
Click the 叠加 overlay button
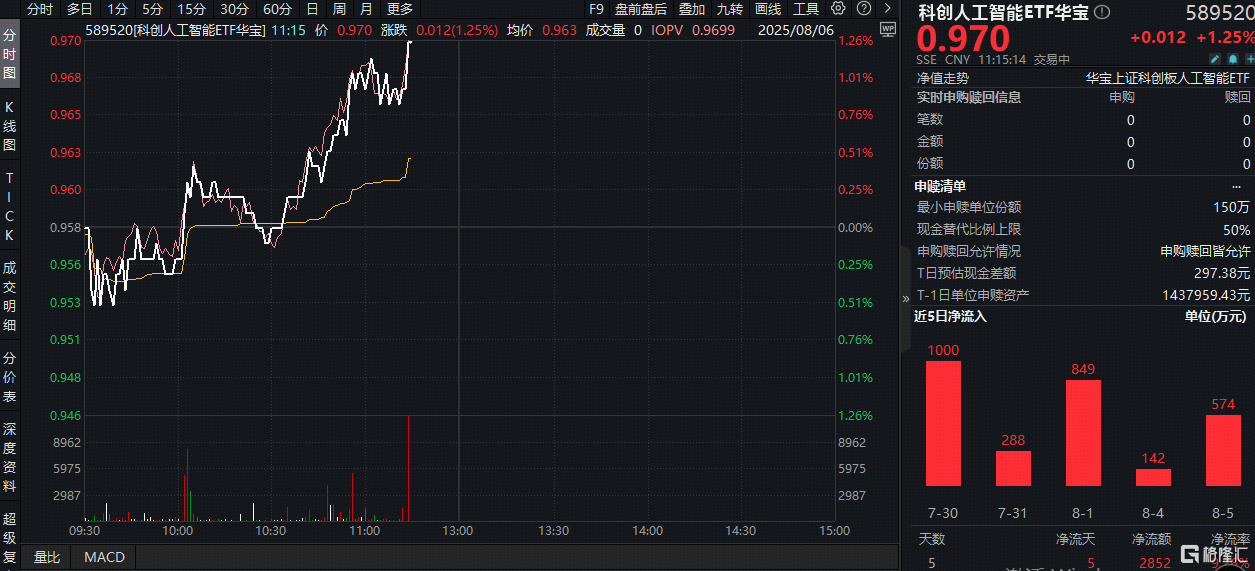[x=691, y=9]
